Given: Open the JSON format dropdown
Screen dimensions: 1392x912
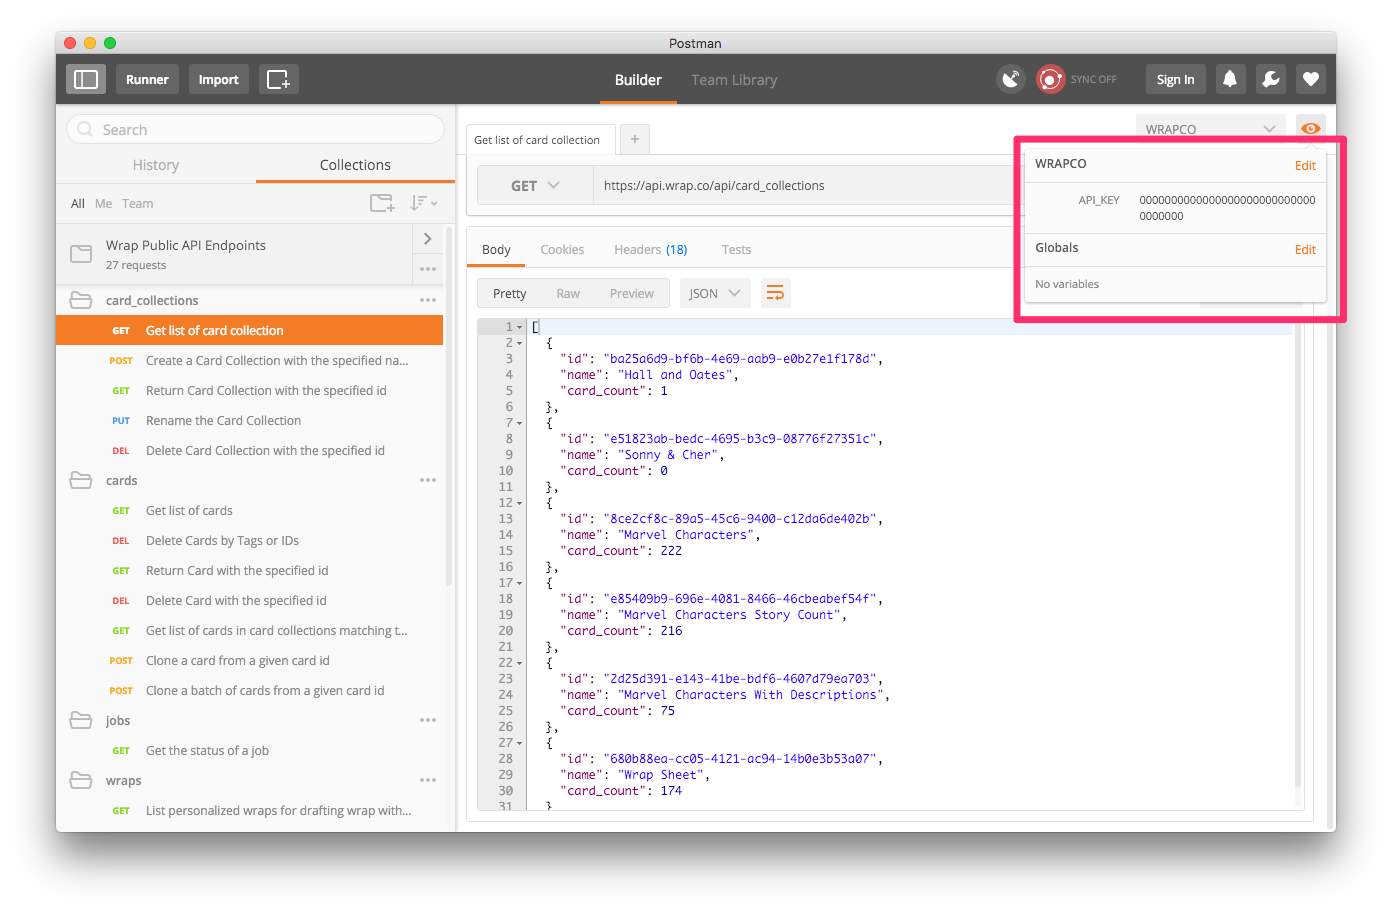Looking at the screenshot, I should (x=715, y=293).
